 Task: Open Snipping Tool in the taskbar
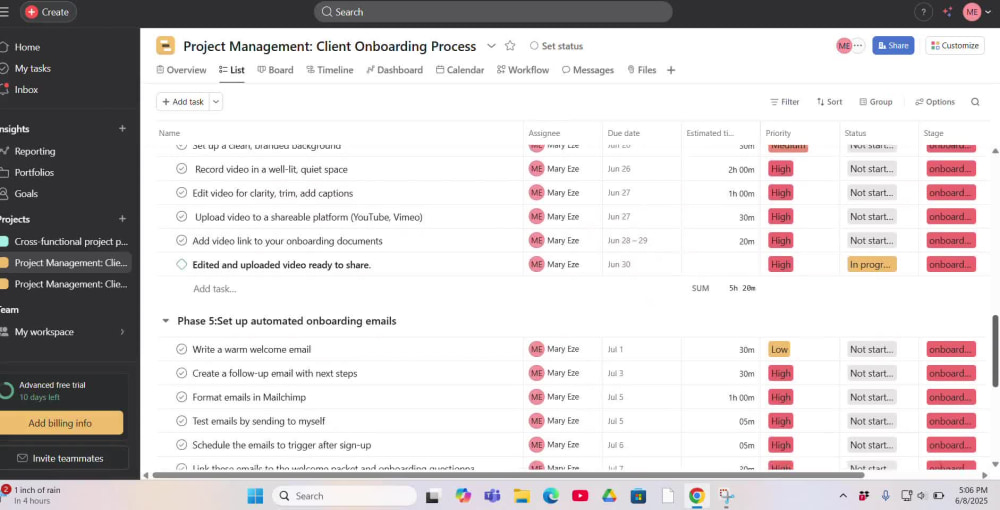pos(726,496)
